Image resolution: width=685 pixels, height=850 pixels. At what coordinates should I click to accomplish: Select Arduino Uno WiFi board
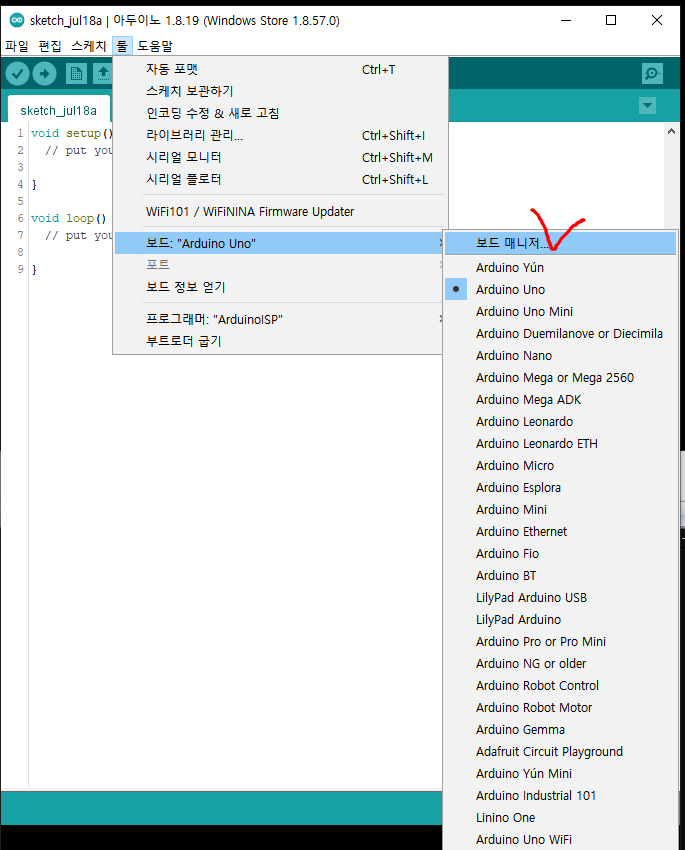click(x=560, y=839)
